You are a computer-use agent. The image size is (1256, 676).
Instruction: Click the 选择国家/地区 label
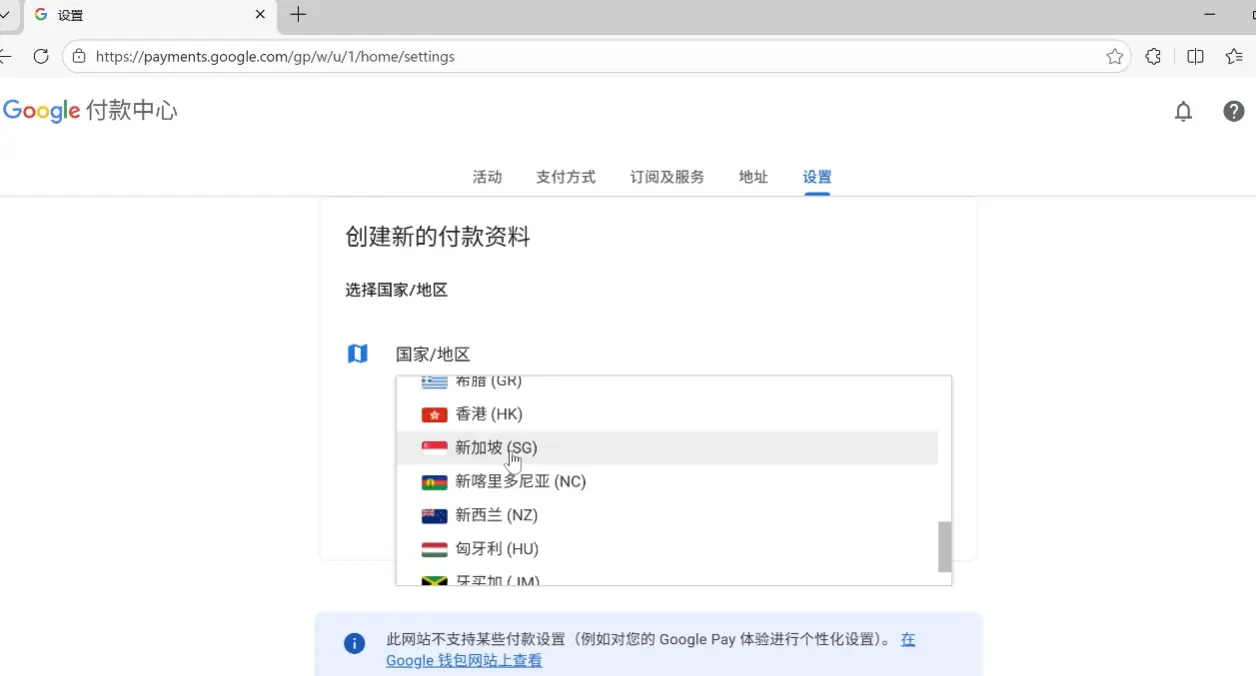tap(396, 290)
